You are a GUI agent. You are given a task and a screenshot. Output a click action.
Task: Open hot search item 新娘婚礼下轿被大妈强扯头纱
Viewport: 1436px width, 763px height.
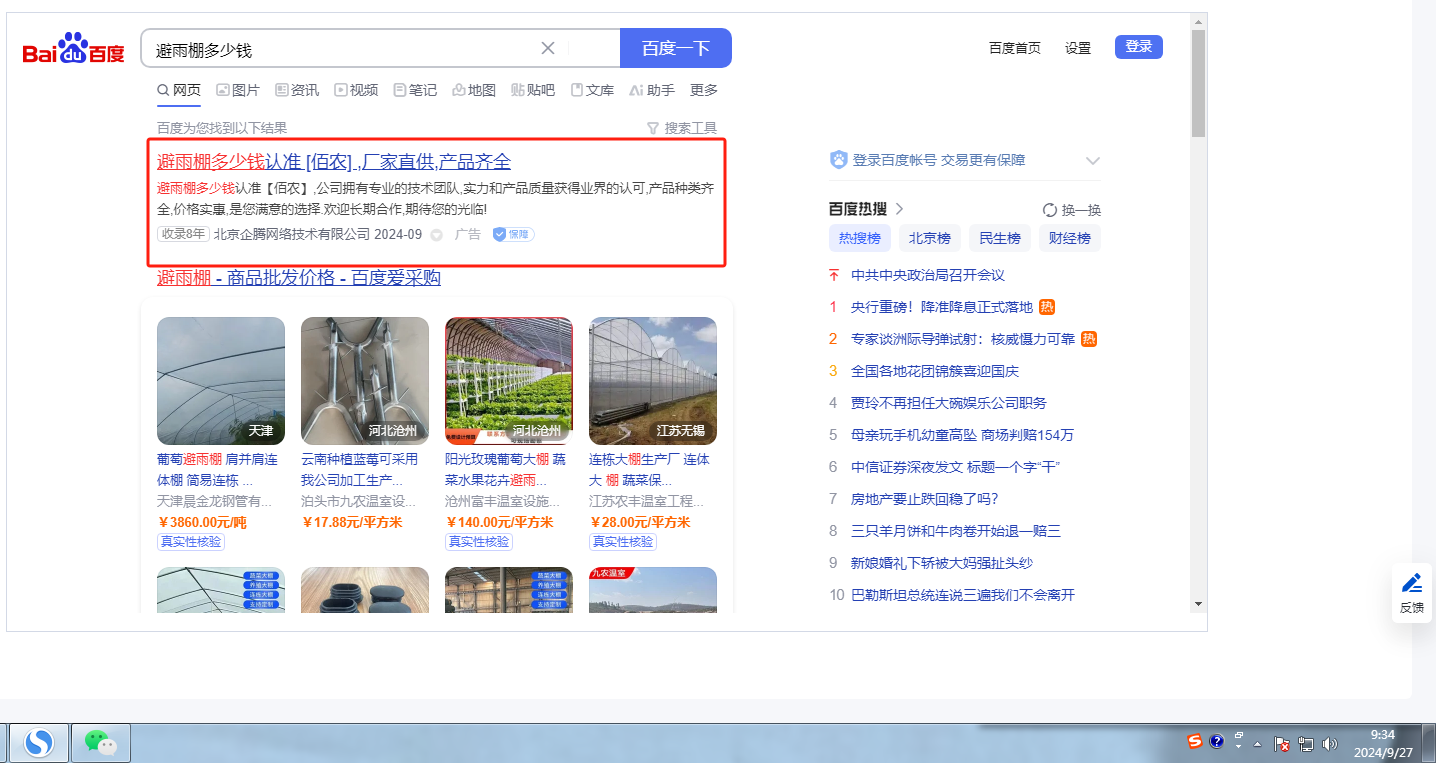pos(942,563)
